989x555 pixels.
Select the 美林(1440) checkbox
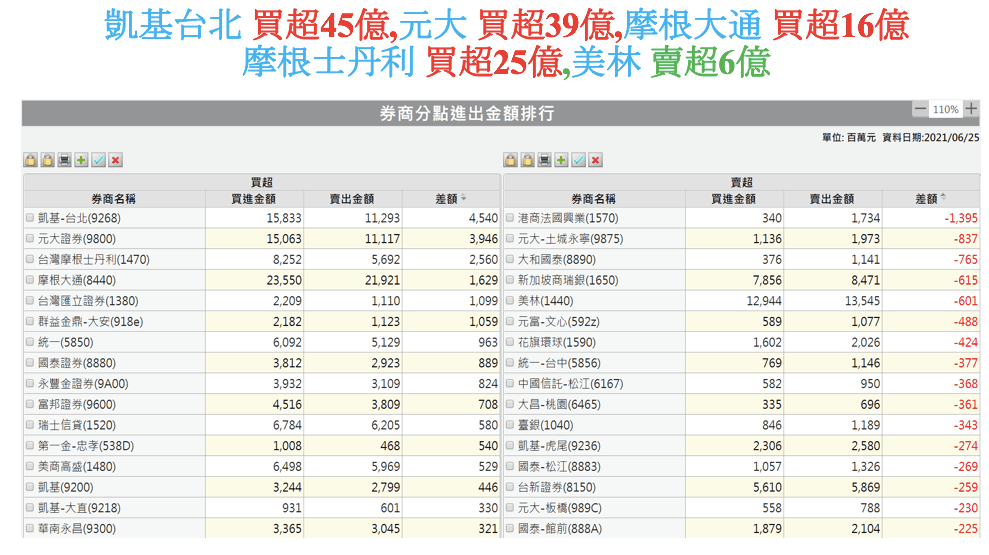[x=511, y=302]
